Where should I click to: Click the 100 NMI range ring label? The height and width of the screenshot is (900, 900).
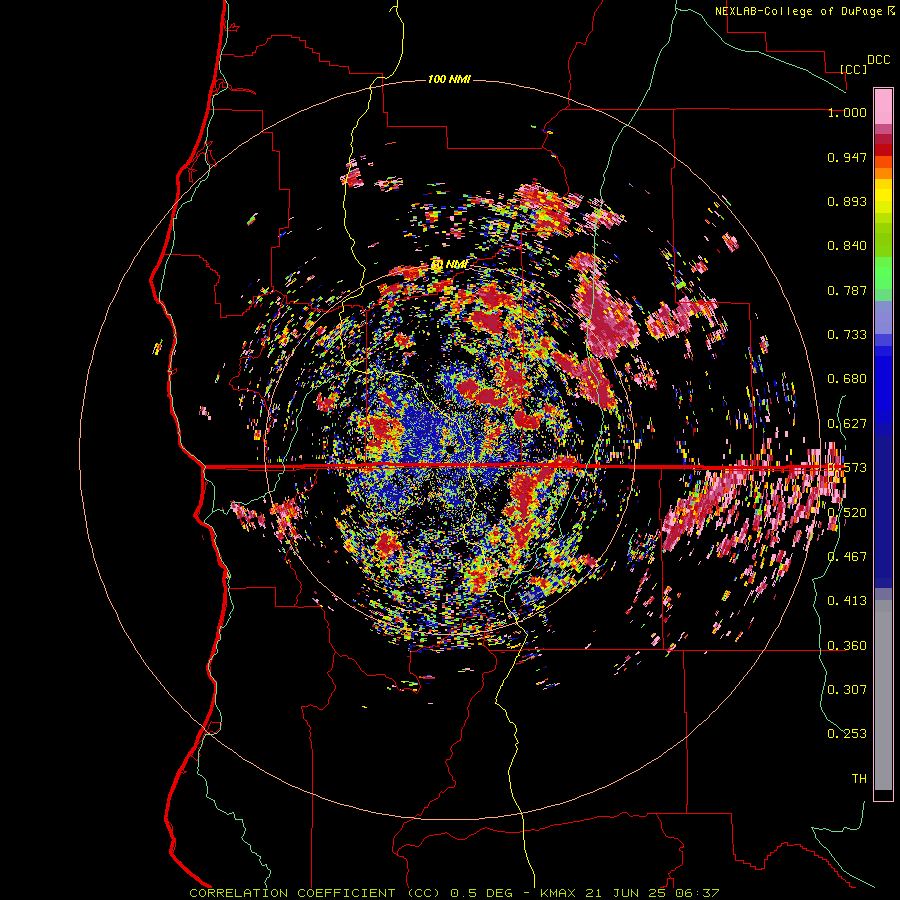(449, 79)
